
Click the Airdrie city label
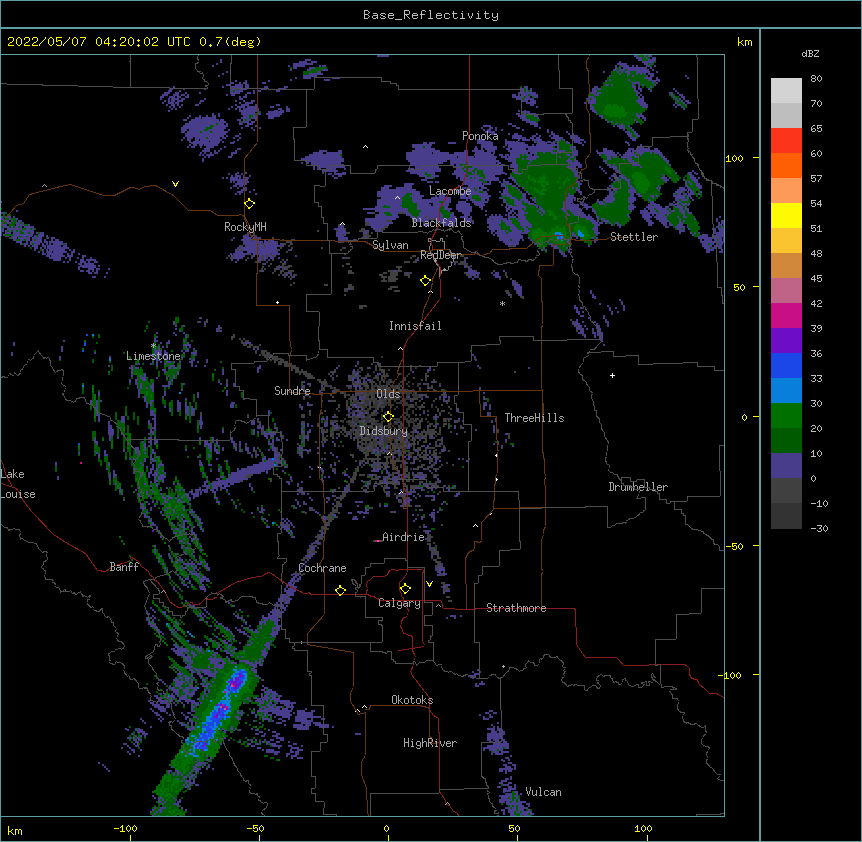tap(404, 537)
